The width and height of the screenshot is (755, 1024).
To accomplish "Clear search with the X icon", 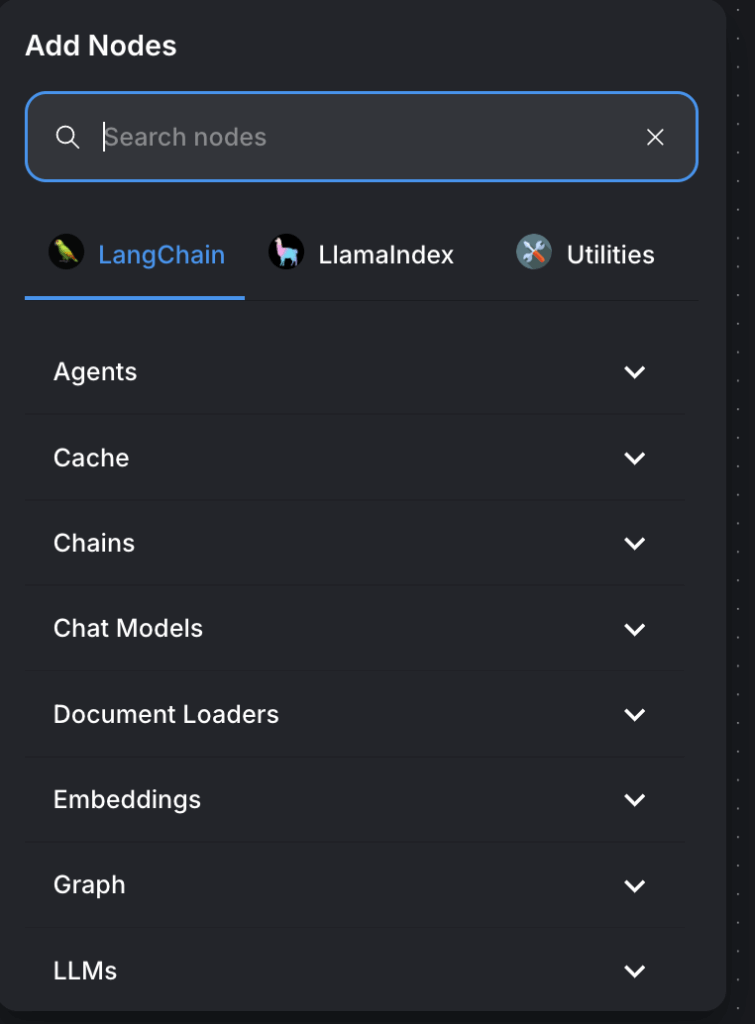I will pyautogui.click(x=655, y=137).
